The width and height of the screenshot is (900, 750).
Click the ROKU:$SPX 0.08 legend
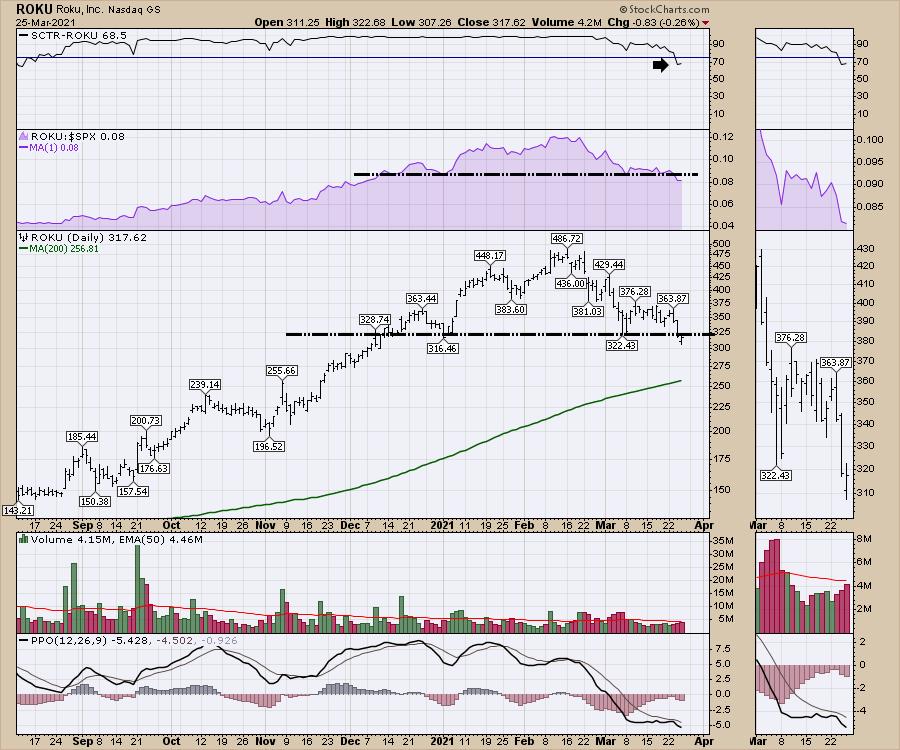tap(72, 136)
